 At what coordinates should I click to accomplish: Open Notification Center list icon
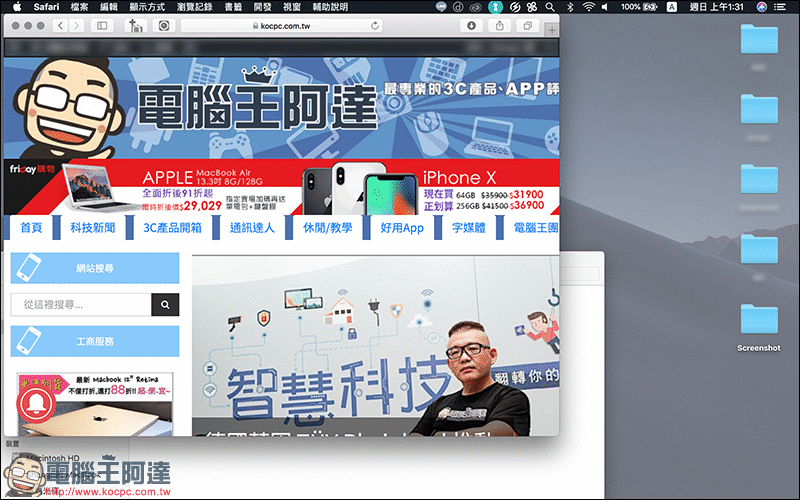tap(780, 7)
